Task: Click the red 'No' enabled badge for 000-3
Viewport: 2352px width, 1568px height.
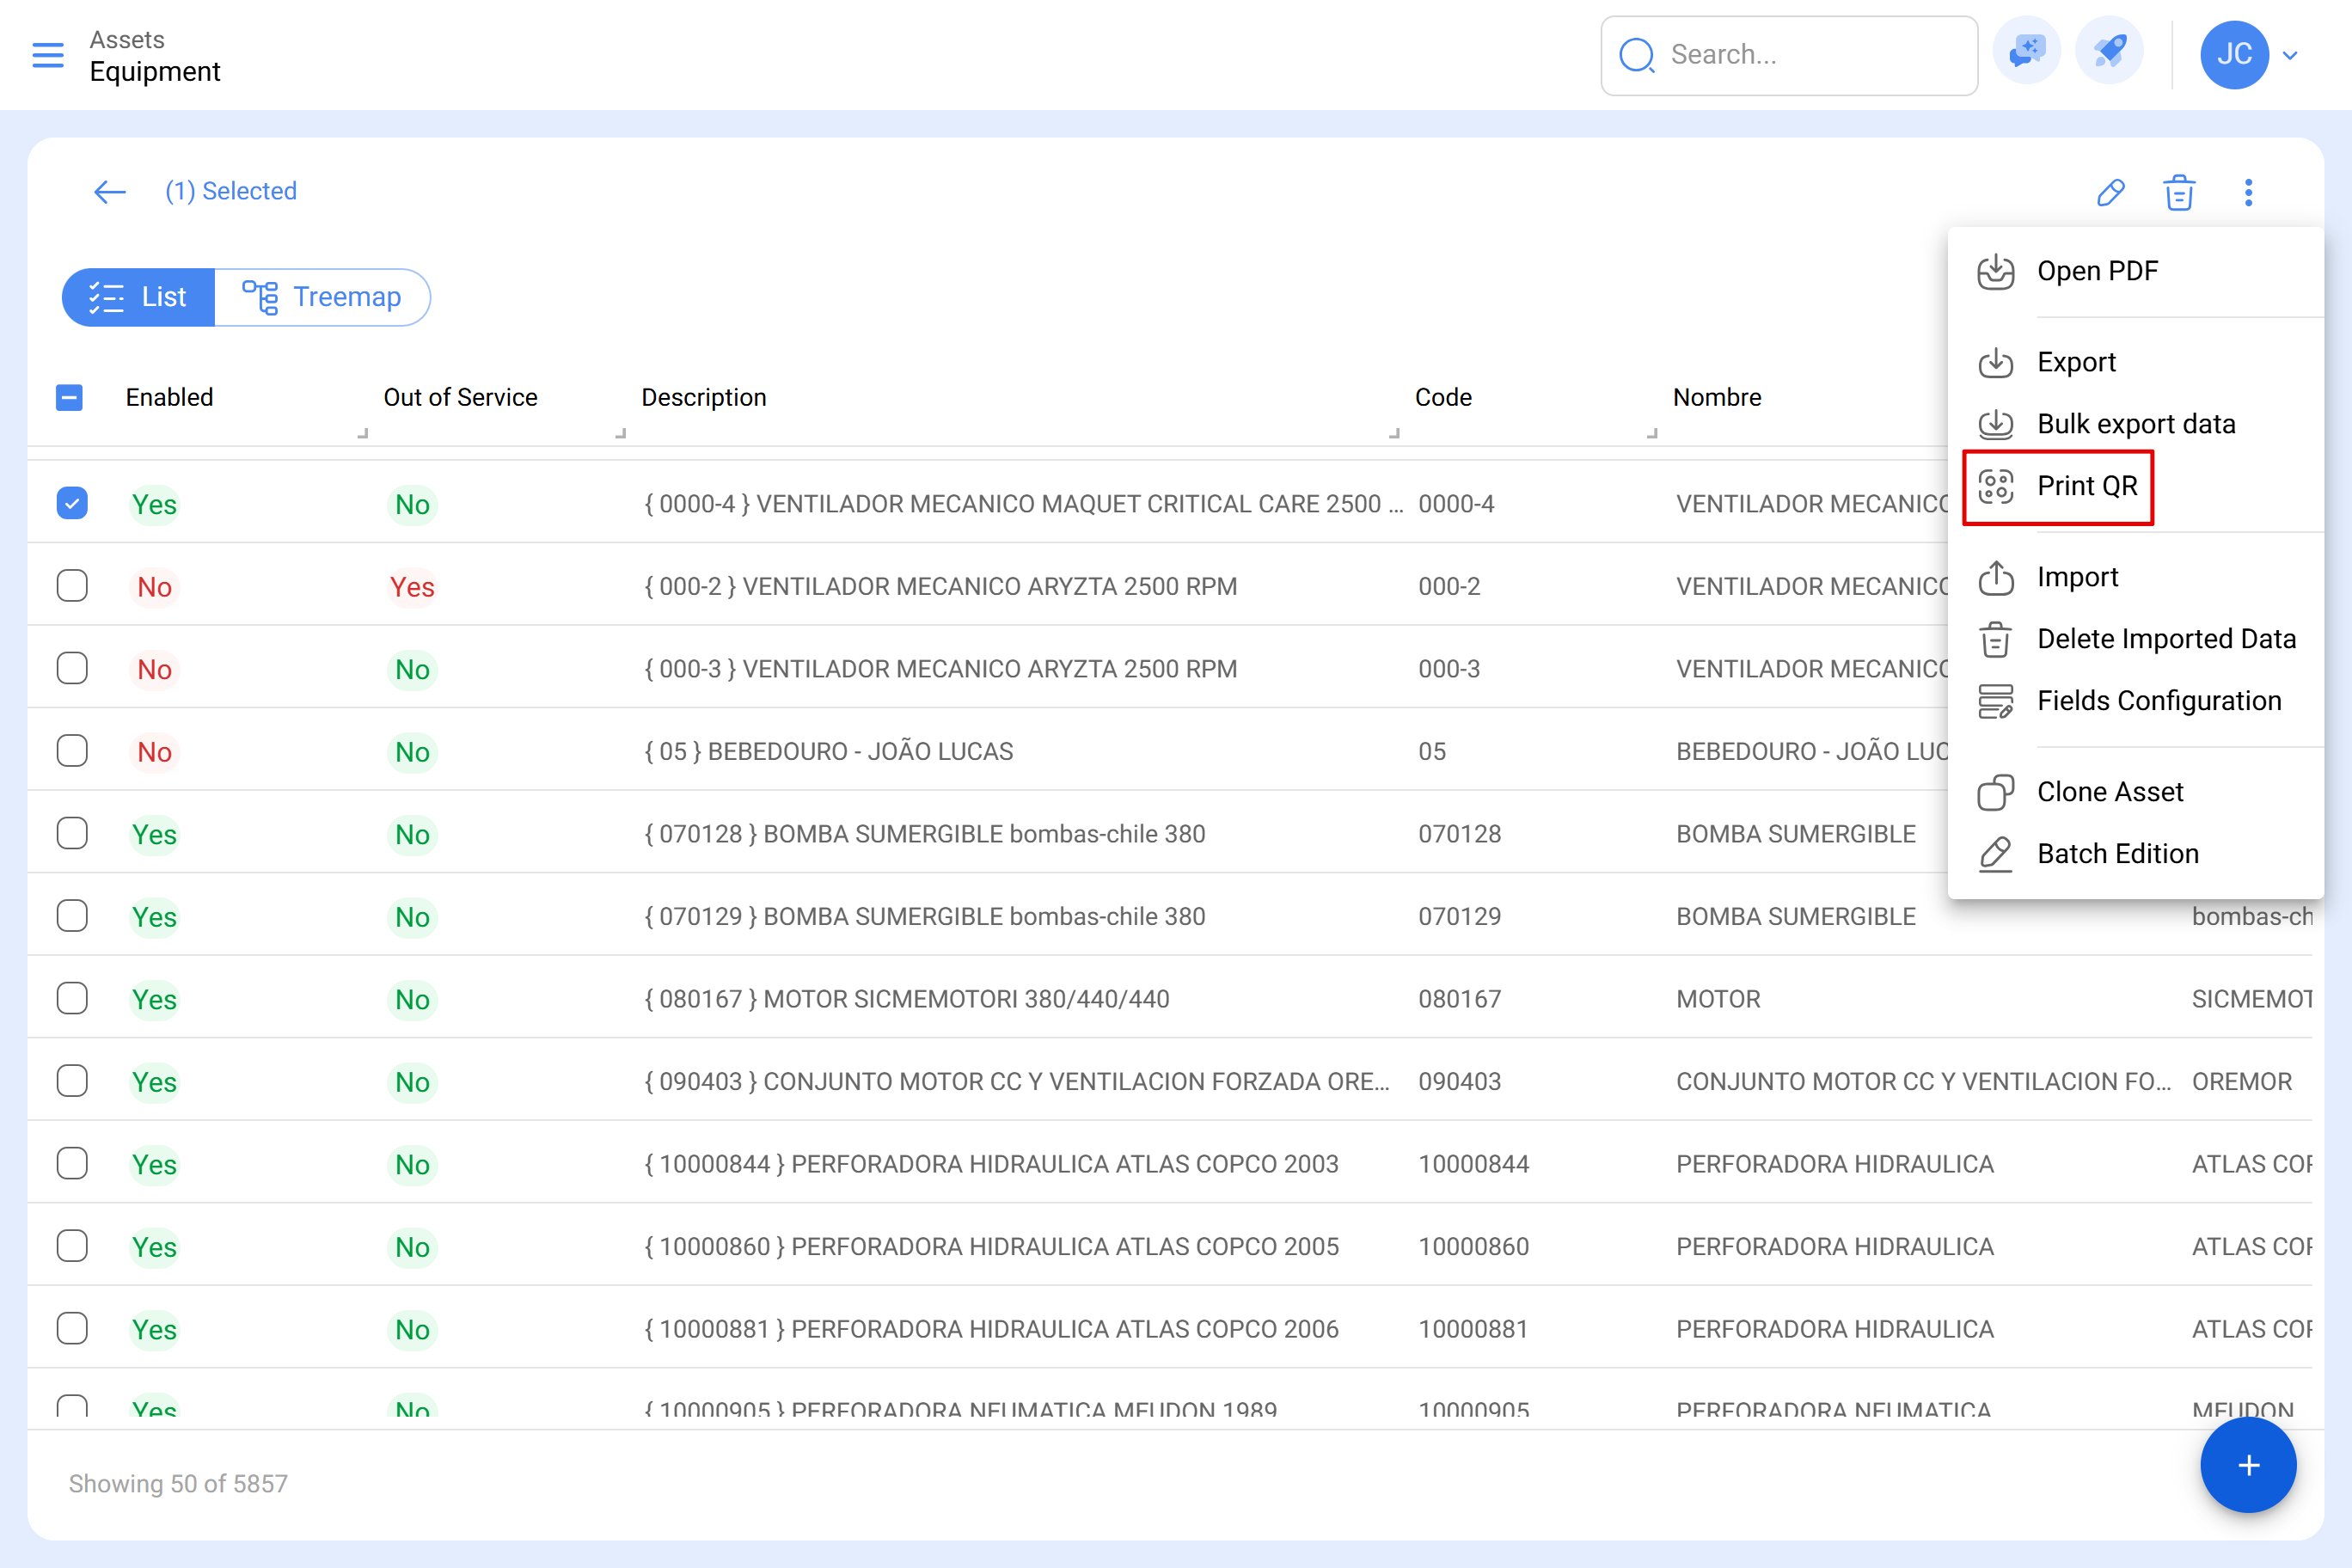Action: tap(154, 669)
